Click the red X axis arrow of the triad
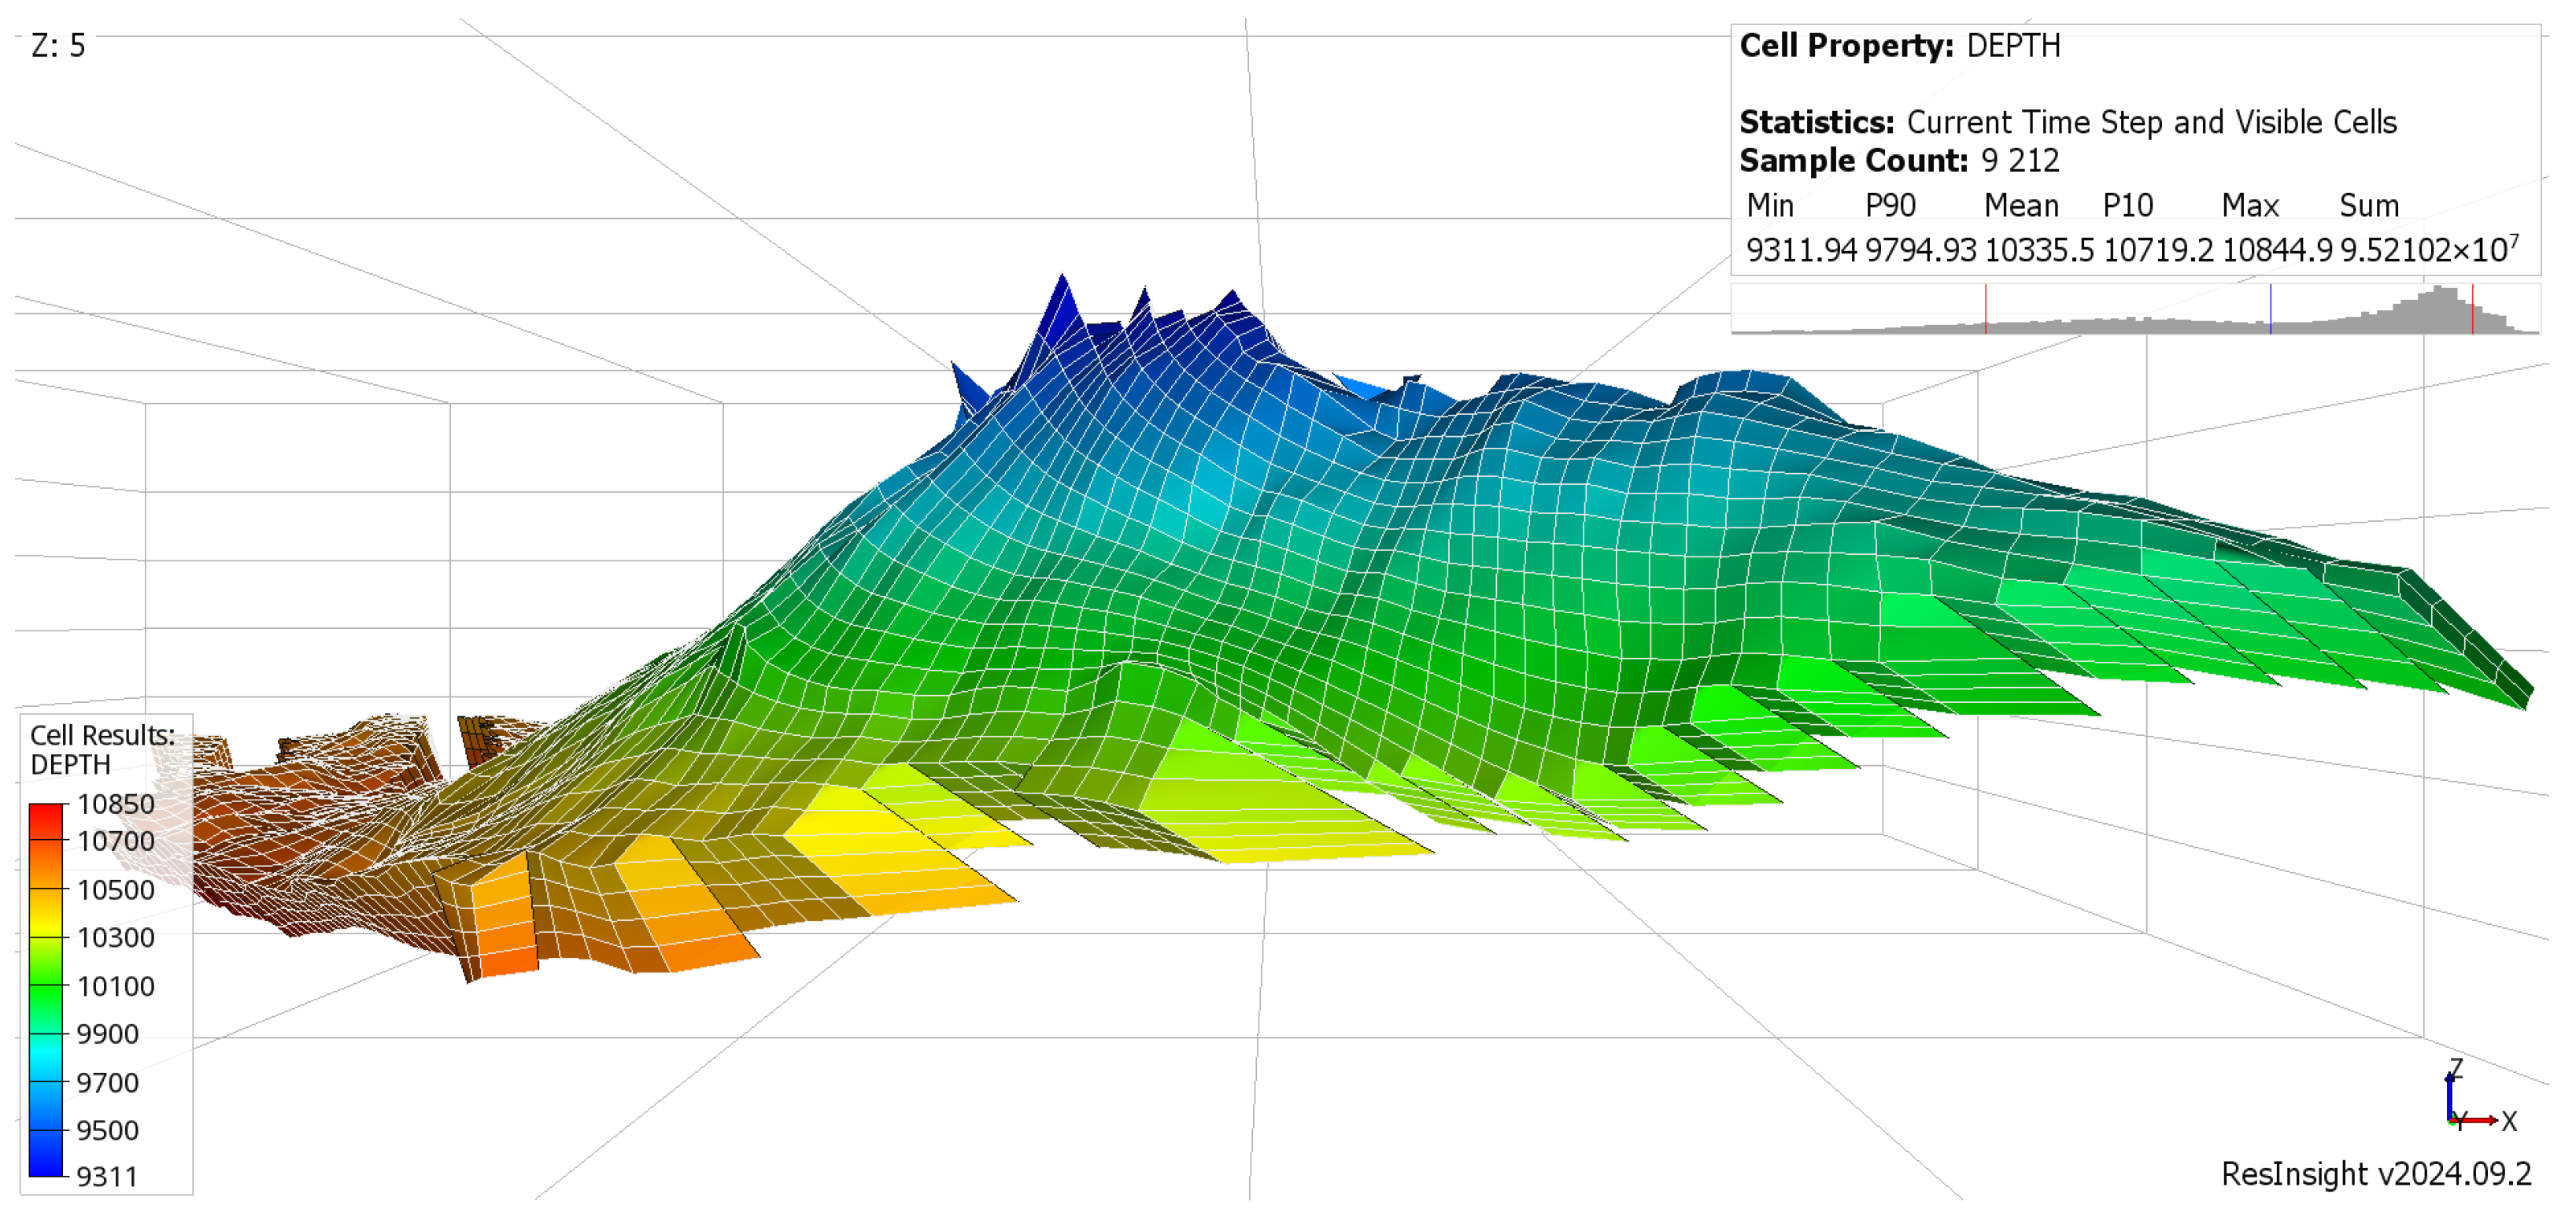This screenshot has height=1220, width=2576. 2482,1120
